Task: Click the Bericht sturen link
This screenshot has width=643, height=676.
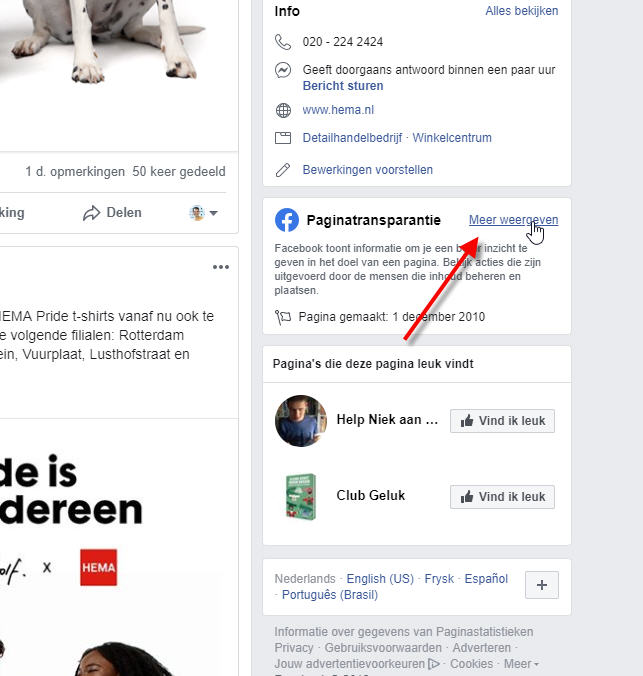Action: click(343, 86)
